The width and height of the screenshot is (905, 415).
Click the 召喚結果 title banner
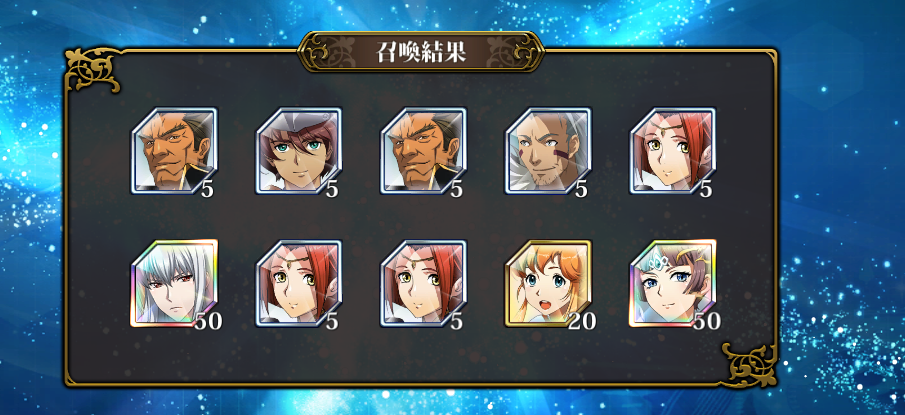click(421, 52)
